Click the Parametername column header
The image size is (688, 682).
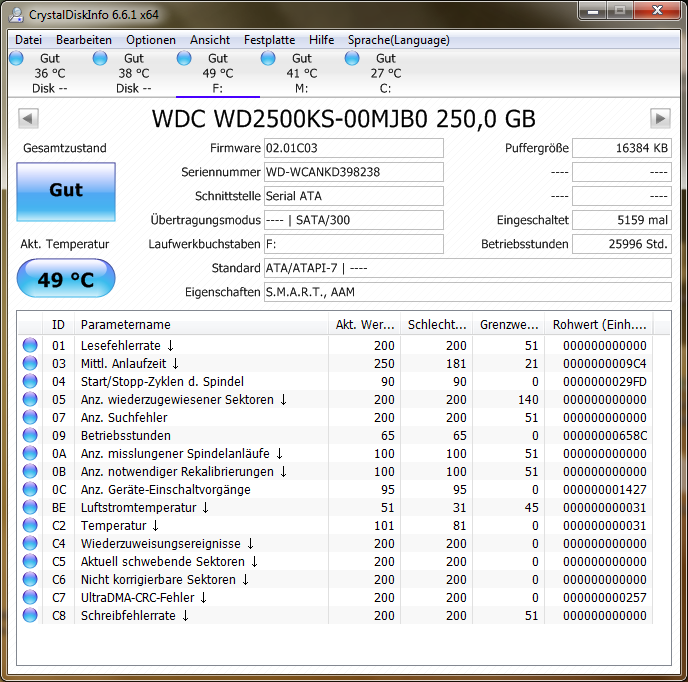pos(201,324)
